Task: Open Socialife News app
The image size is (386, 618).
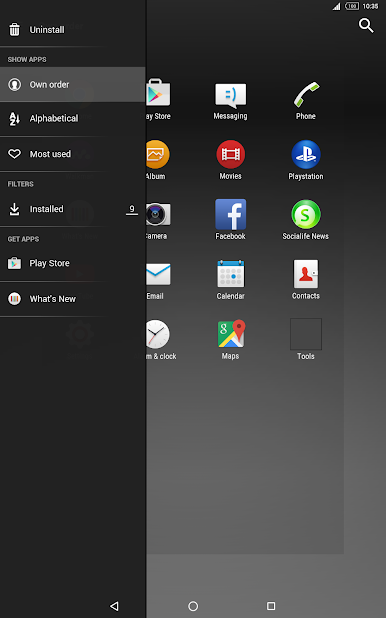Action: click(x=306, y=220)
